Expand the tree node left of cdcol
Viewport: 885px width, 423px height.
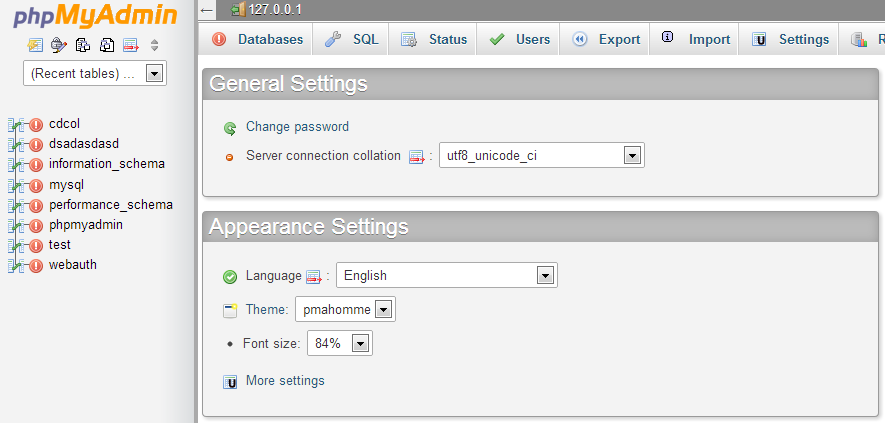[17, 125]
